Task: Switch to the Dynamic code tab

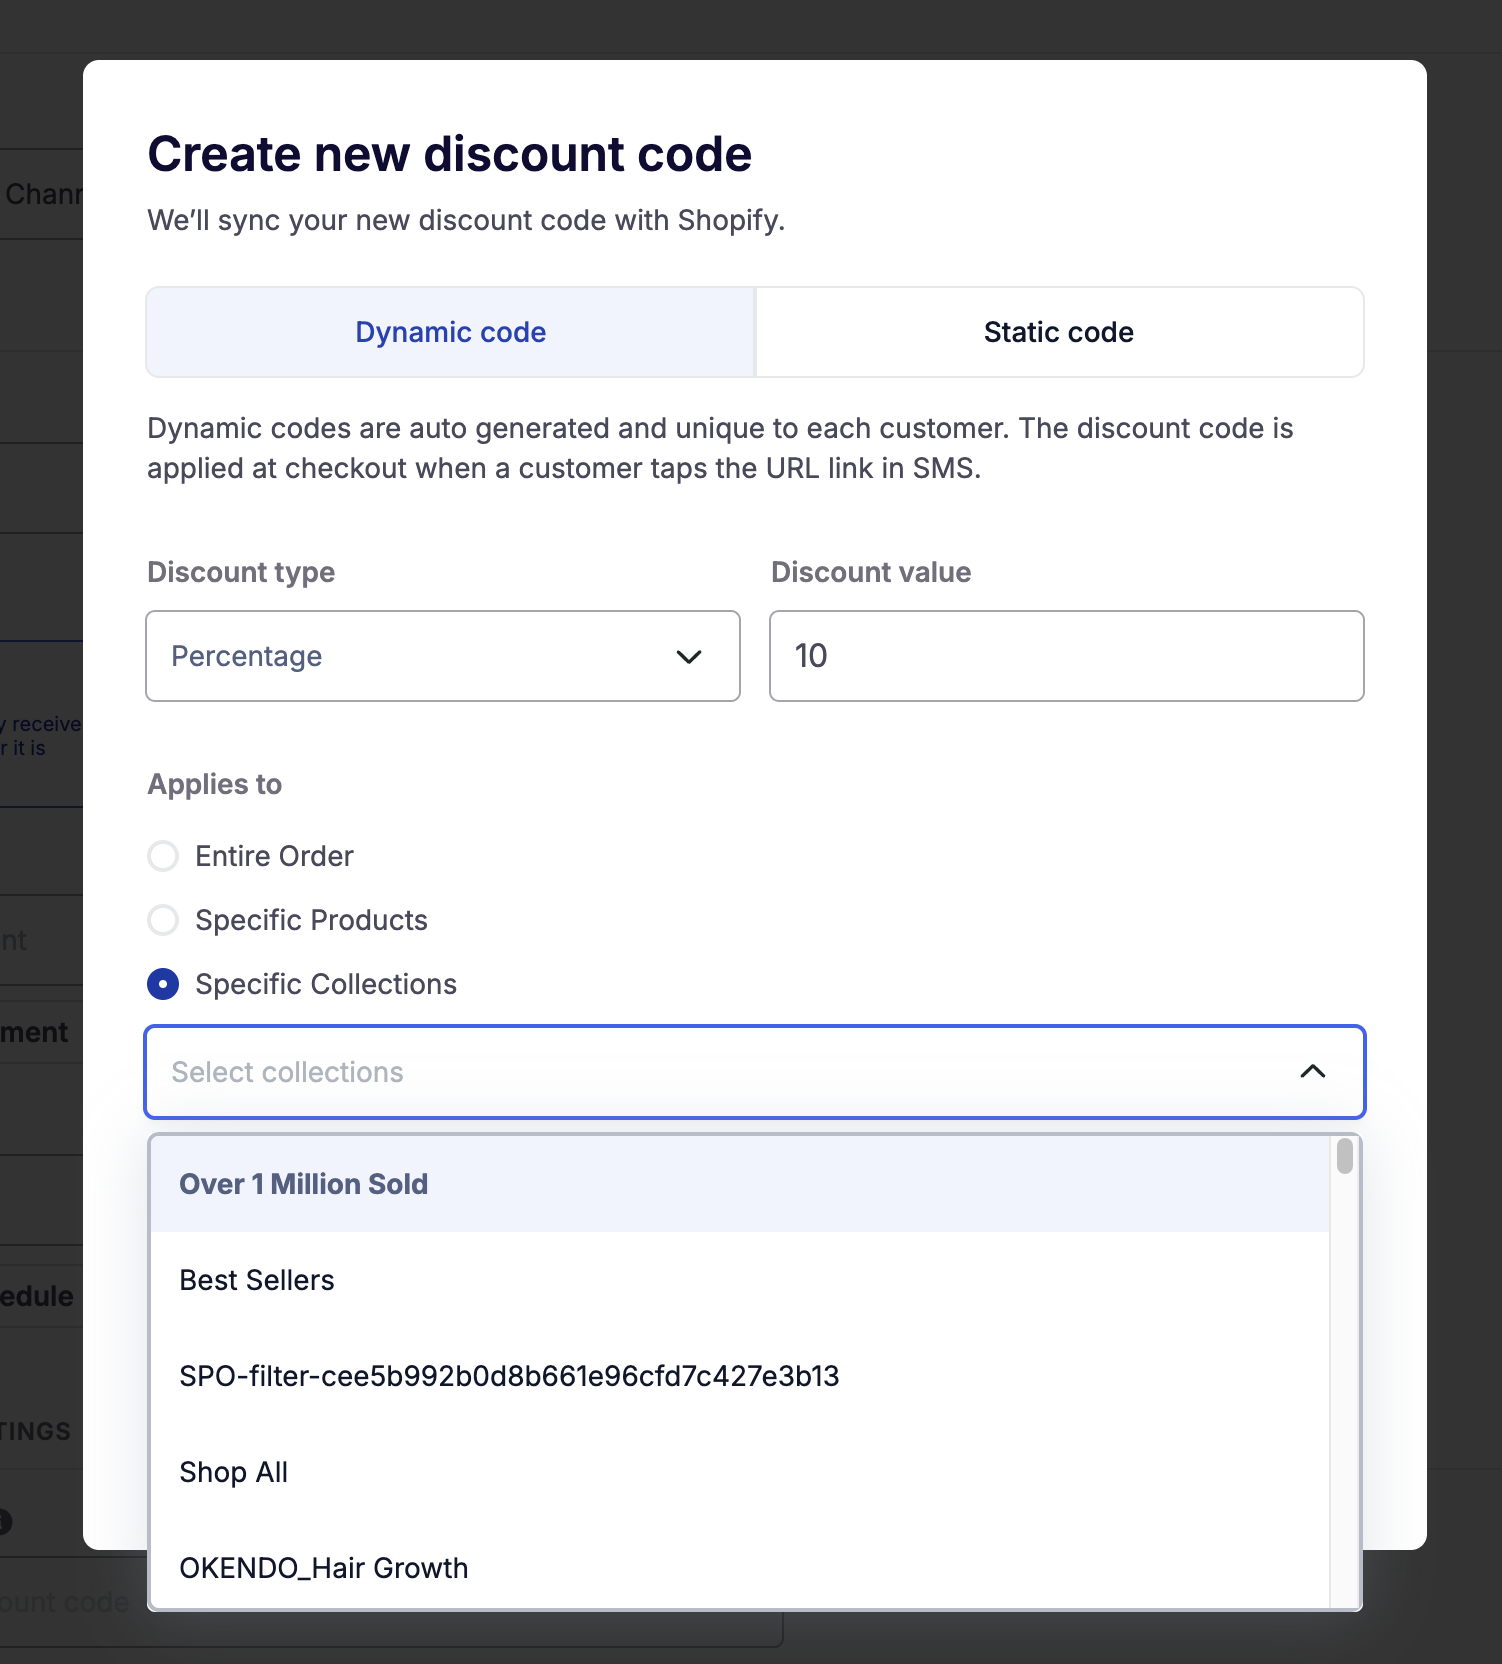Action: (450, 332)
